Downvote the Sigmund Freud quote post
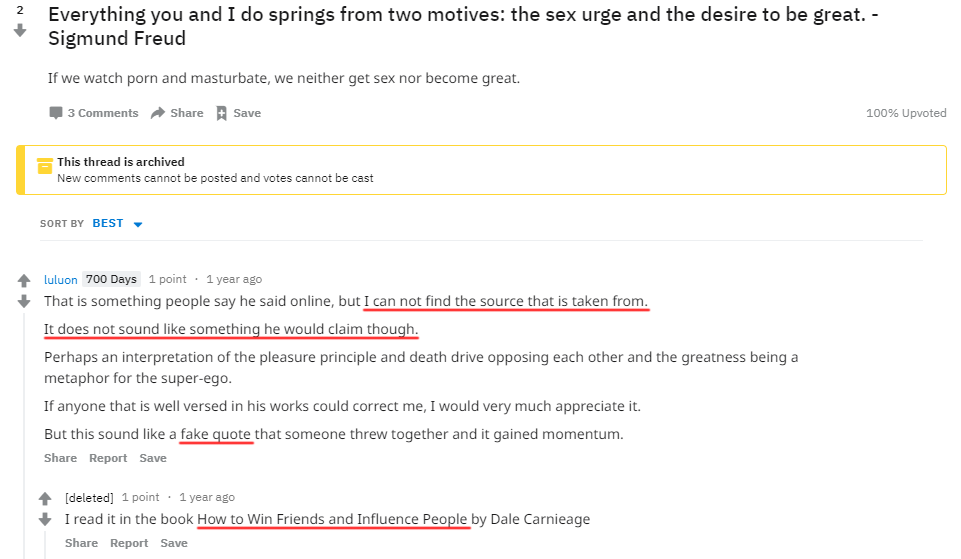This screenshot has height=559, width=961. (20, 30)
